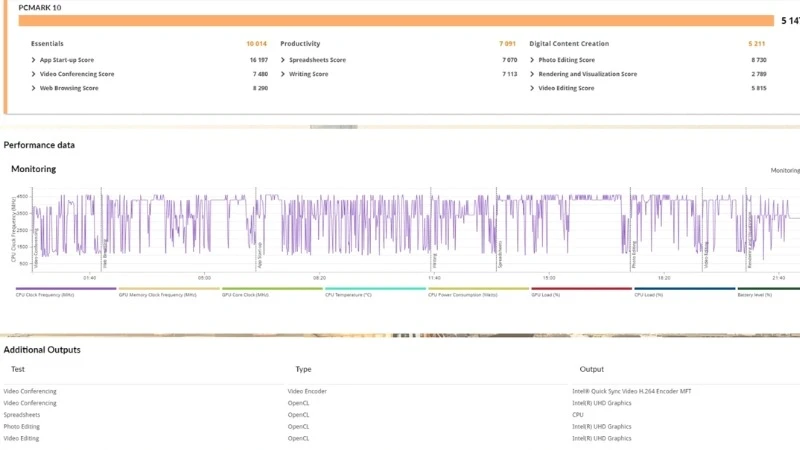Toggle CPU Temperature legend series

click(x=375, y=292)
